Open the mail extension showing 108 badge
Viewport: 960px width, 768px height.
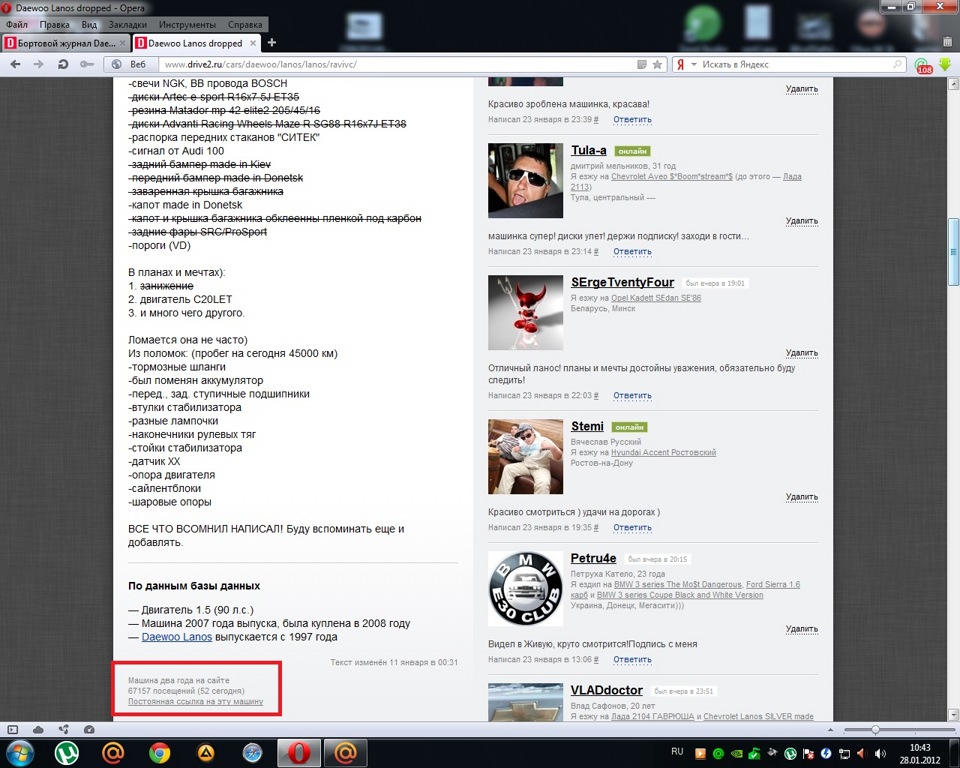(922, 65)
